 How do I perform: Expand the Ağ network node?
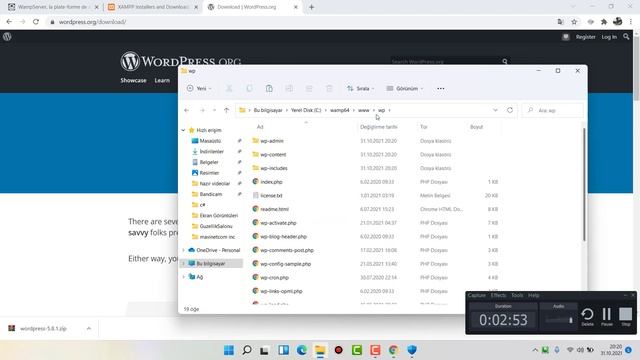tap(183, 277)
